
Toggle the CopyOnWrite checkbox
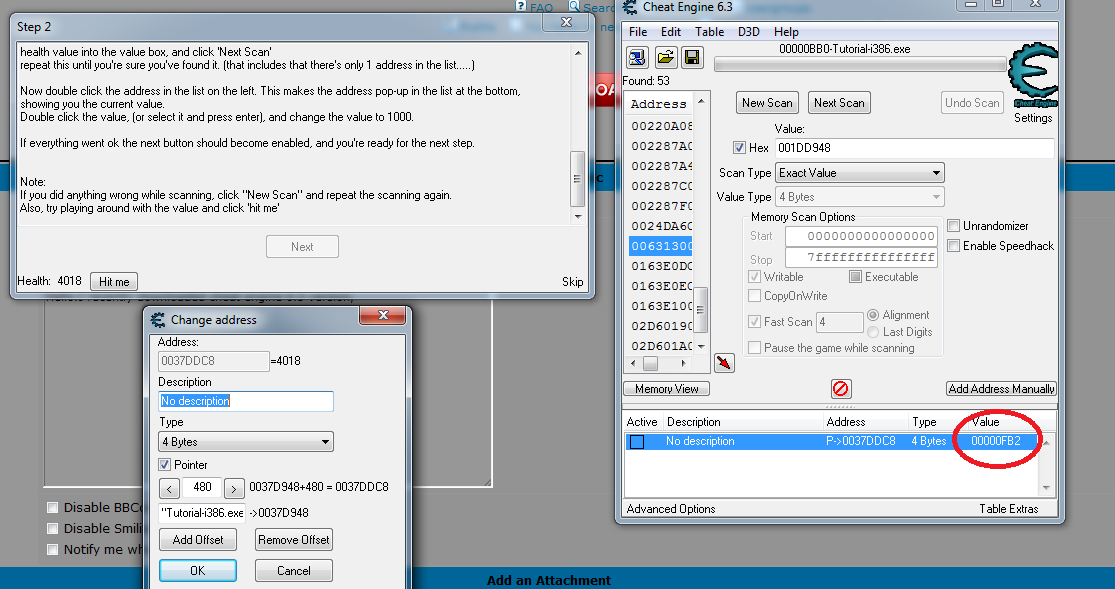[754, 296]
